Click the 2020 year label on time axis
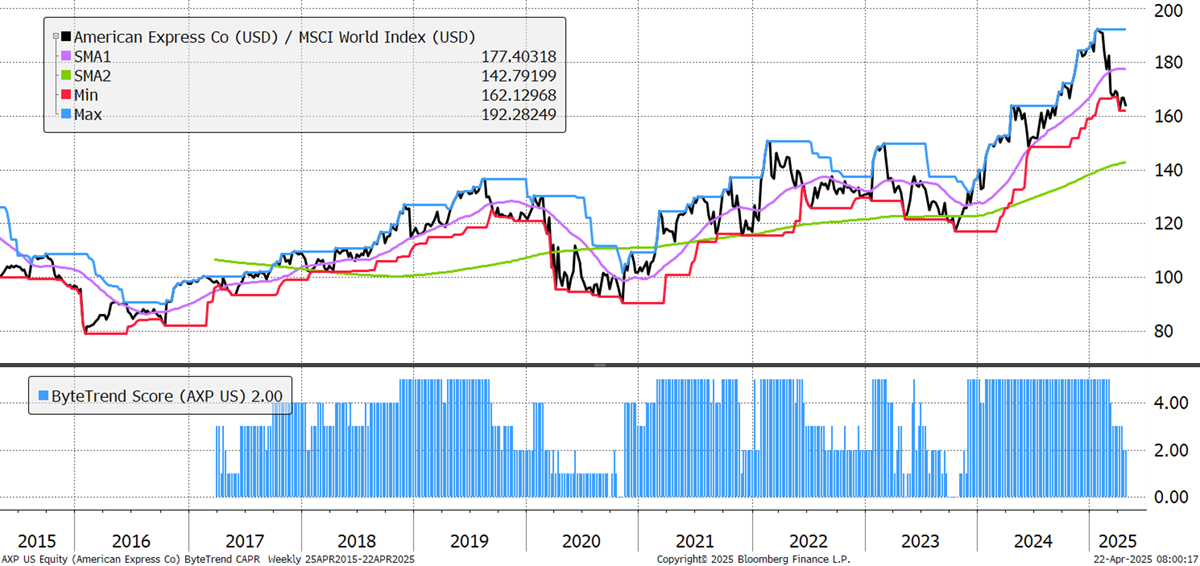This screenshot has width=1200, height=566. pos(582,541)
